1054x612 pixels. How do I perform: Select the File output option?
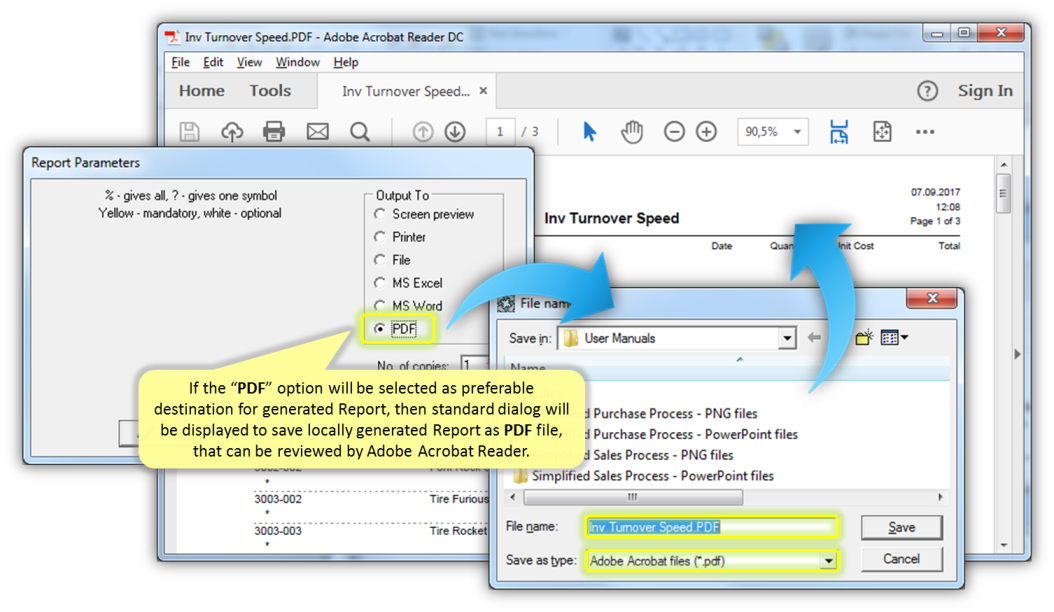tap(393, 260)
